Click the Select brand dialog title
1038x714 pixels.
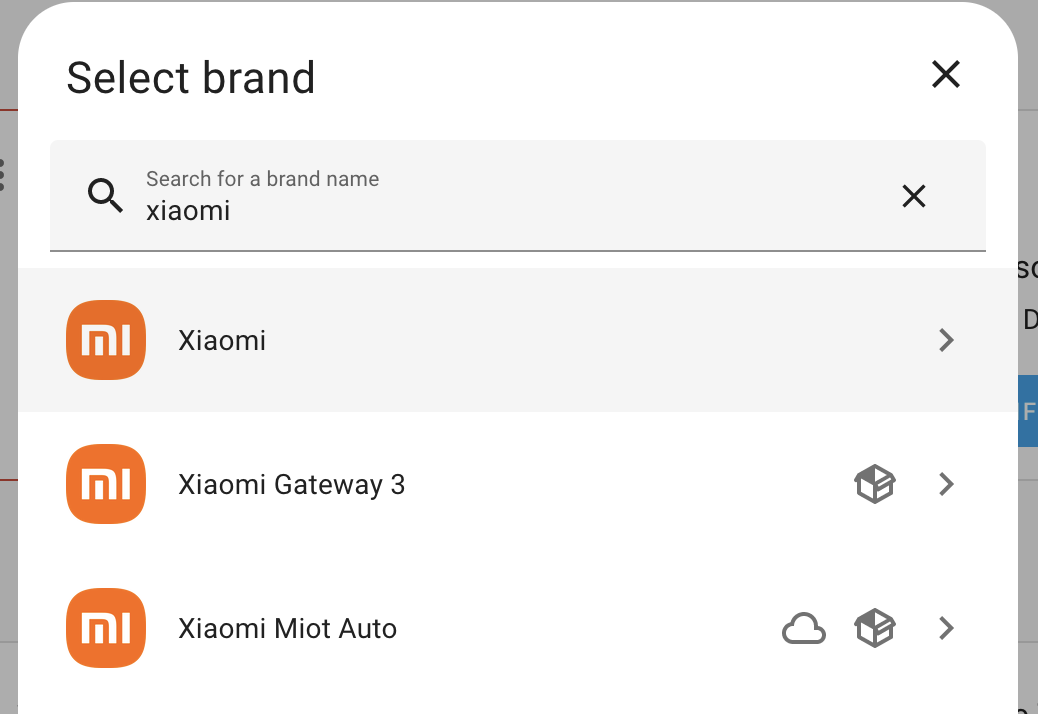(191, 77)
